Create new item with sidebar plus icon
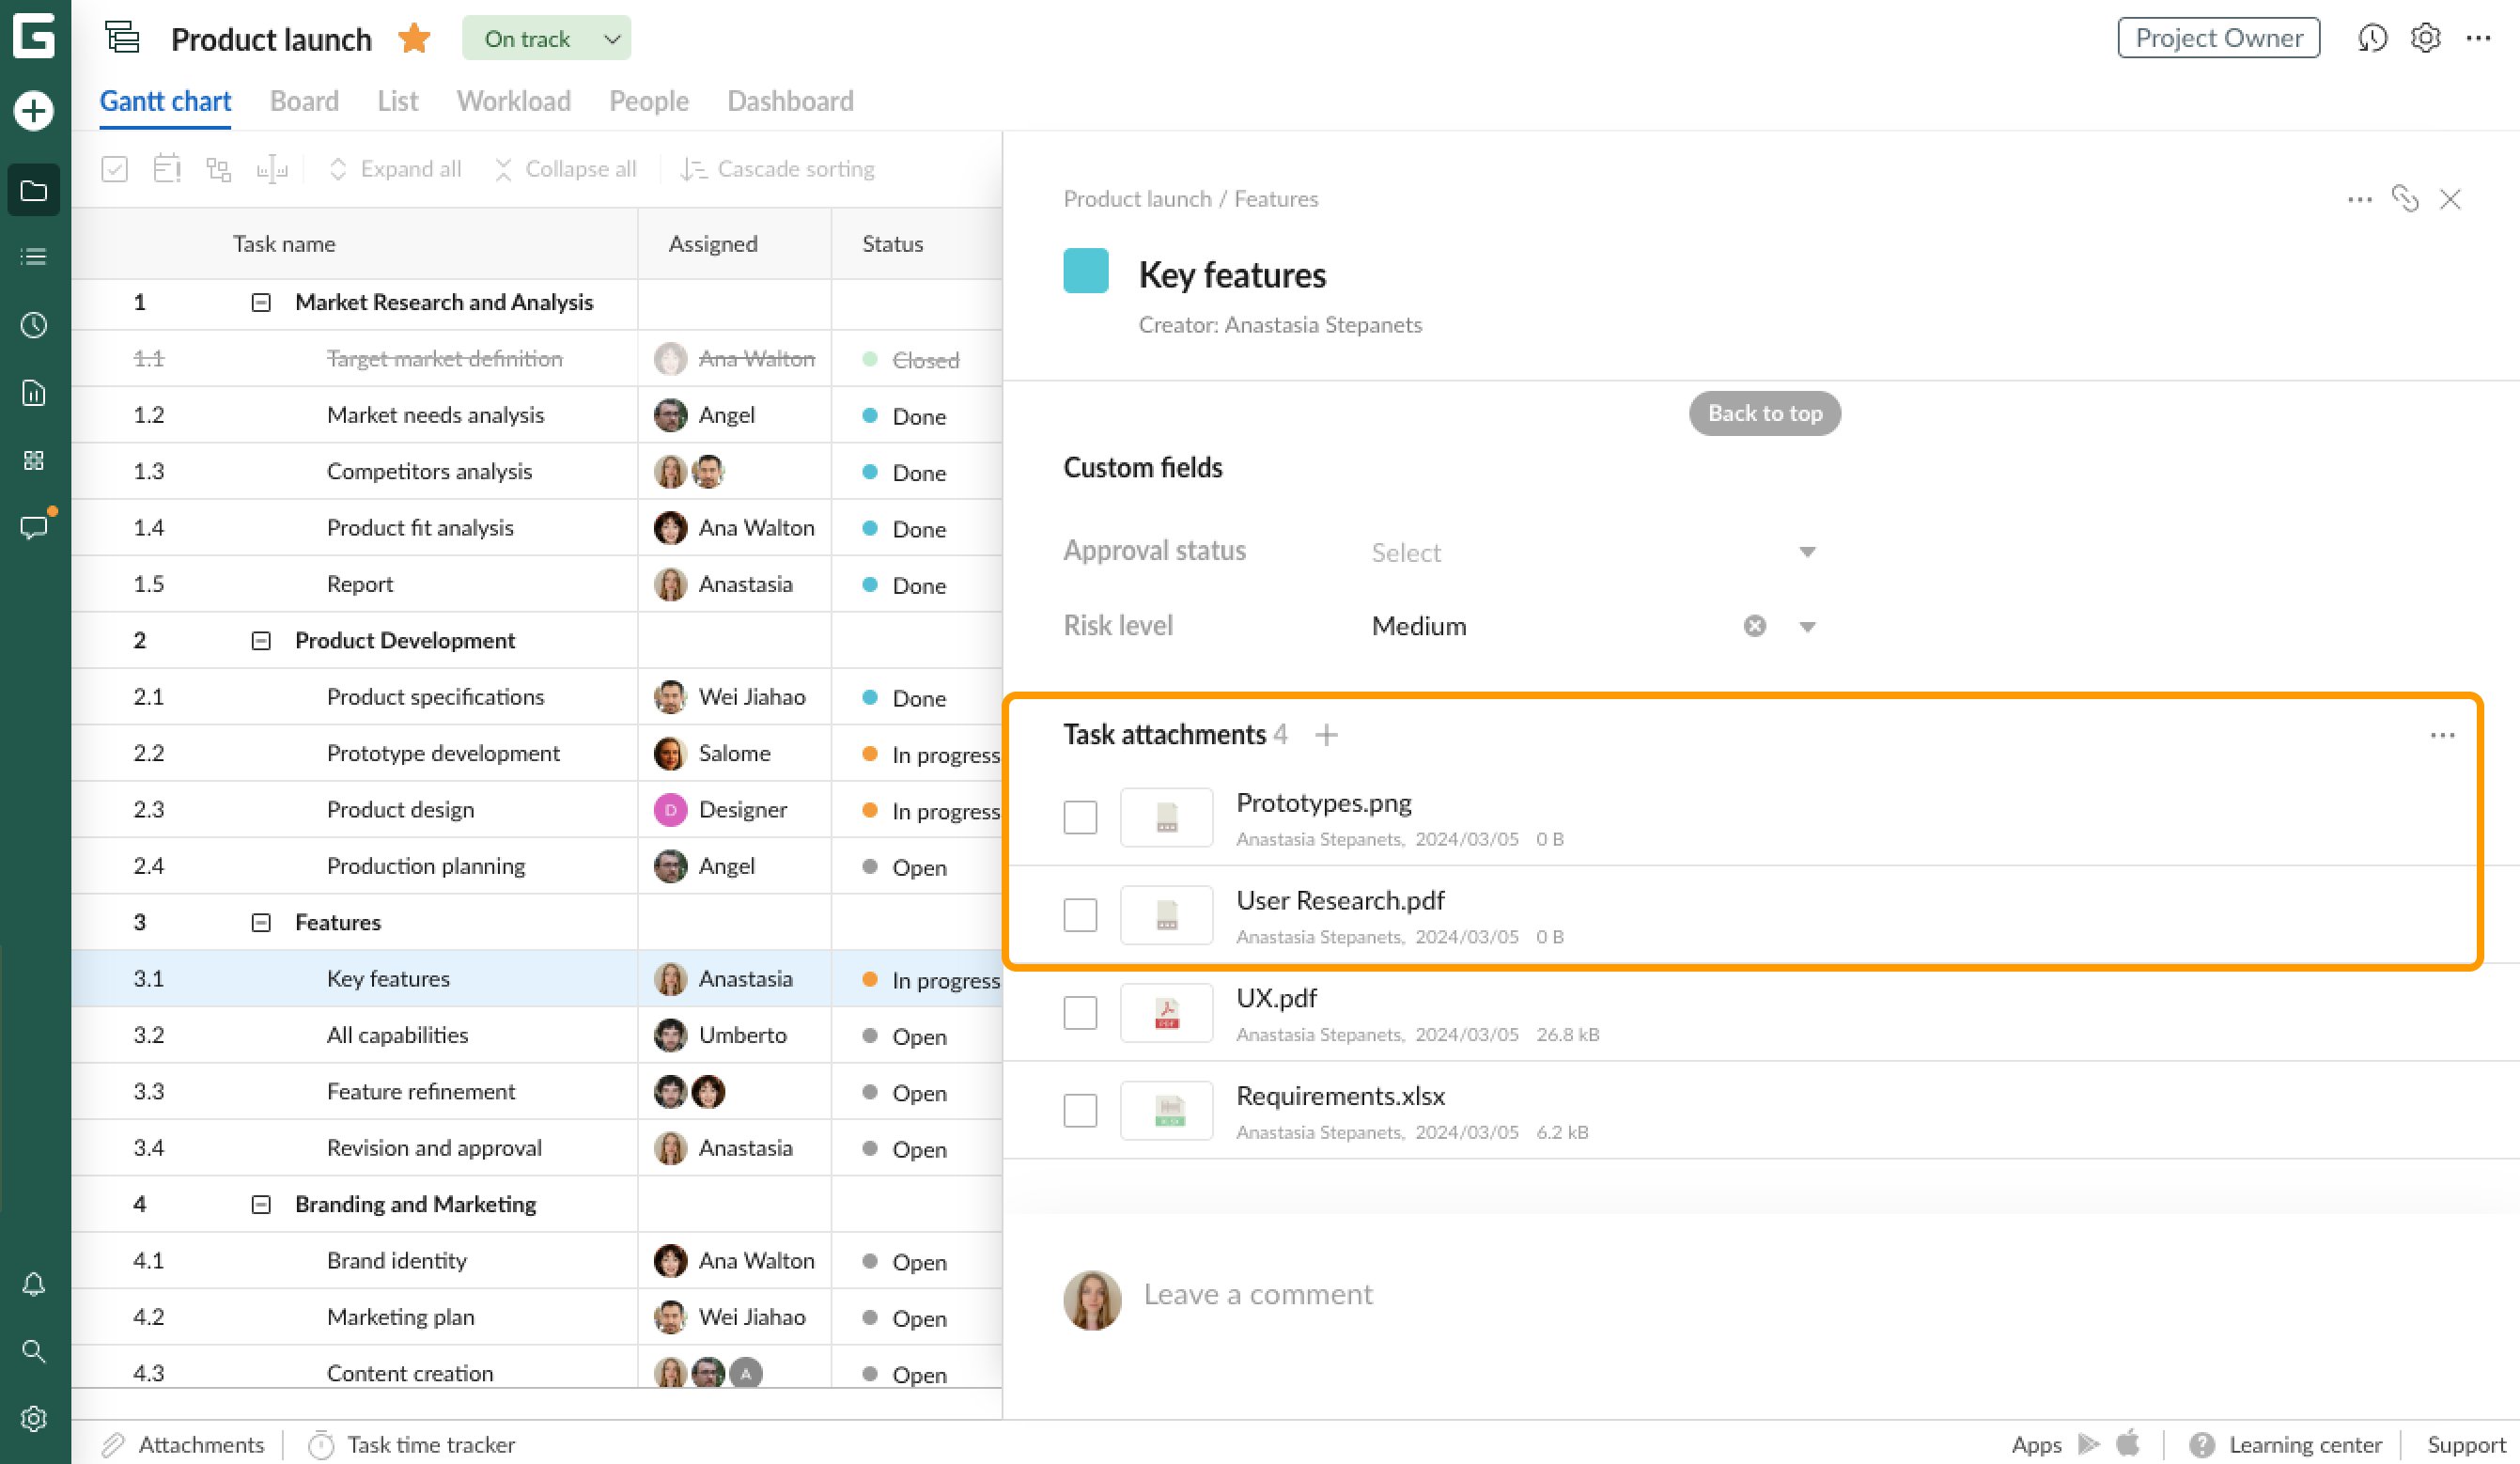The width and height of the screenshot is (2520, 1464). click(33, 111)
